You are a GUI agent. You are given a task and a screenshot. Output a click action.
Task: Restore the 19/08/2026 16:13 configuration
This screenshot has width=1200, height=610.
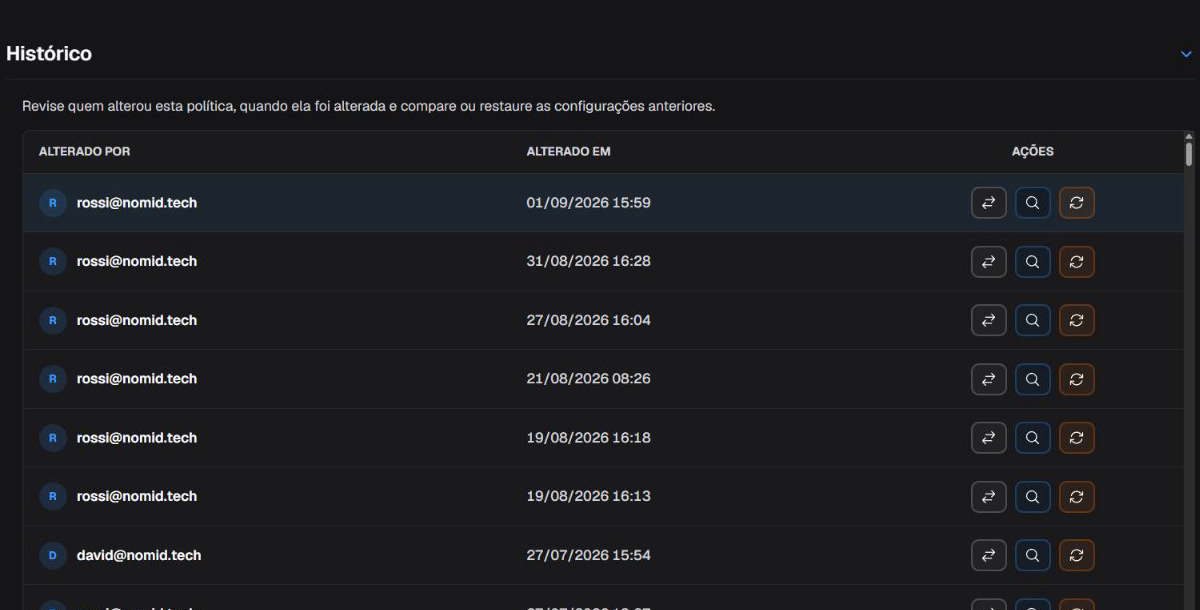pos(1077,497)
